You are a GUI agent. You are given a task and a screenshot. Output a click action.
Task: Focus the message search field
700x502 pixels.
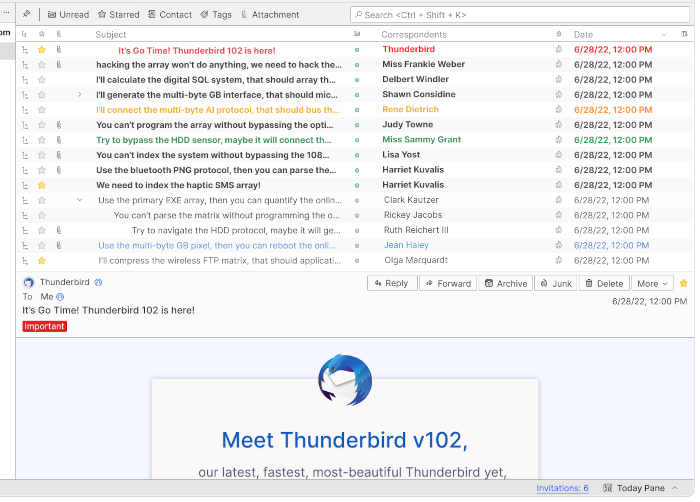pos(520,15)
